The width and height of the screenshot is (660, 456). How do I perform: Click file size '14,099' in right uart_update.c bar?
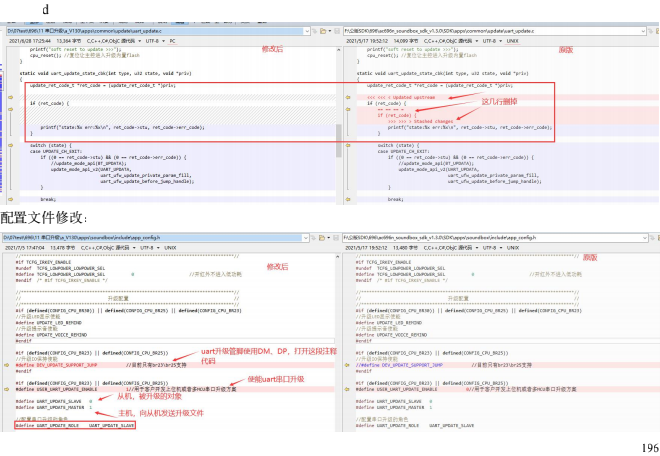coord(401,41)
